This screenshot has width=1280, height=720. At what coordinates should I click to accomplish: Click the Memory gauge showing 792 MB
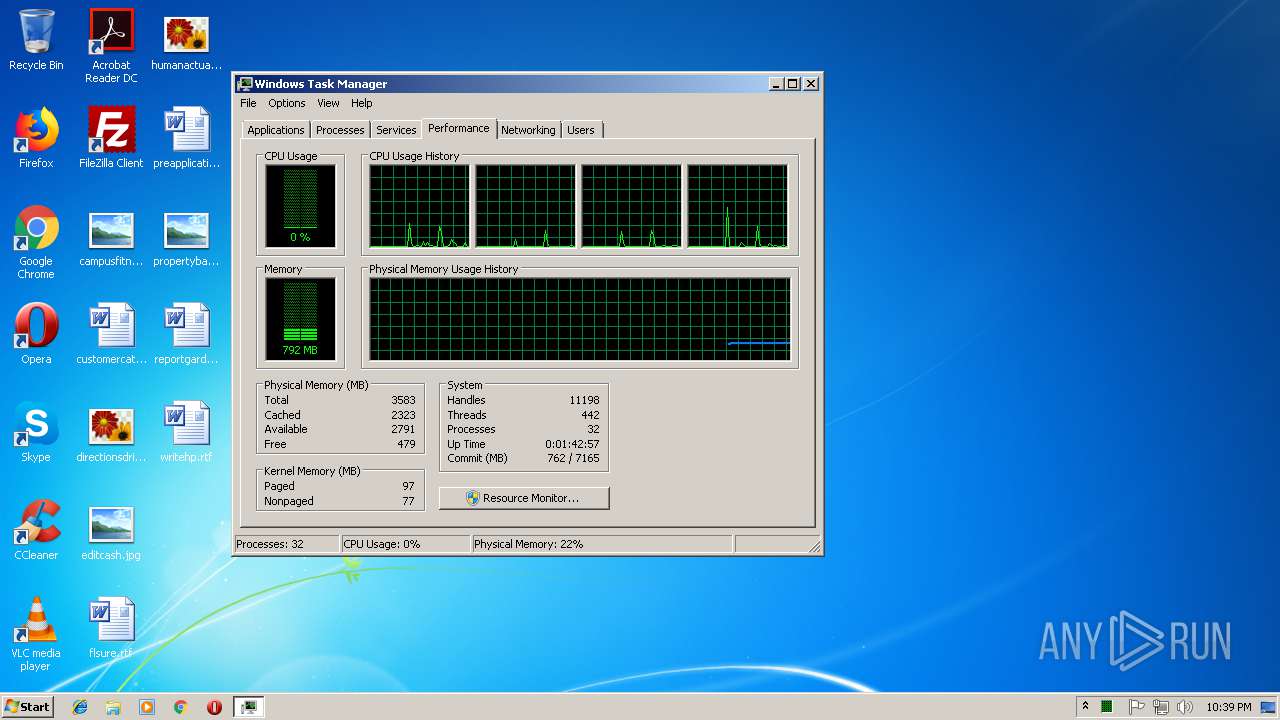(x=300, y=319)
